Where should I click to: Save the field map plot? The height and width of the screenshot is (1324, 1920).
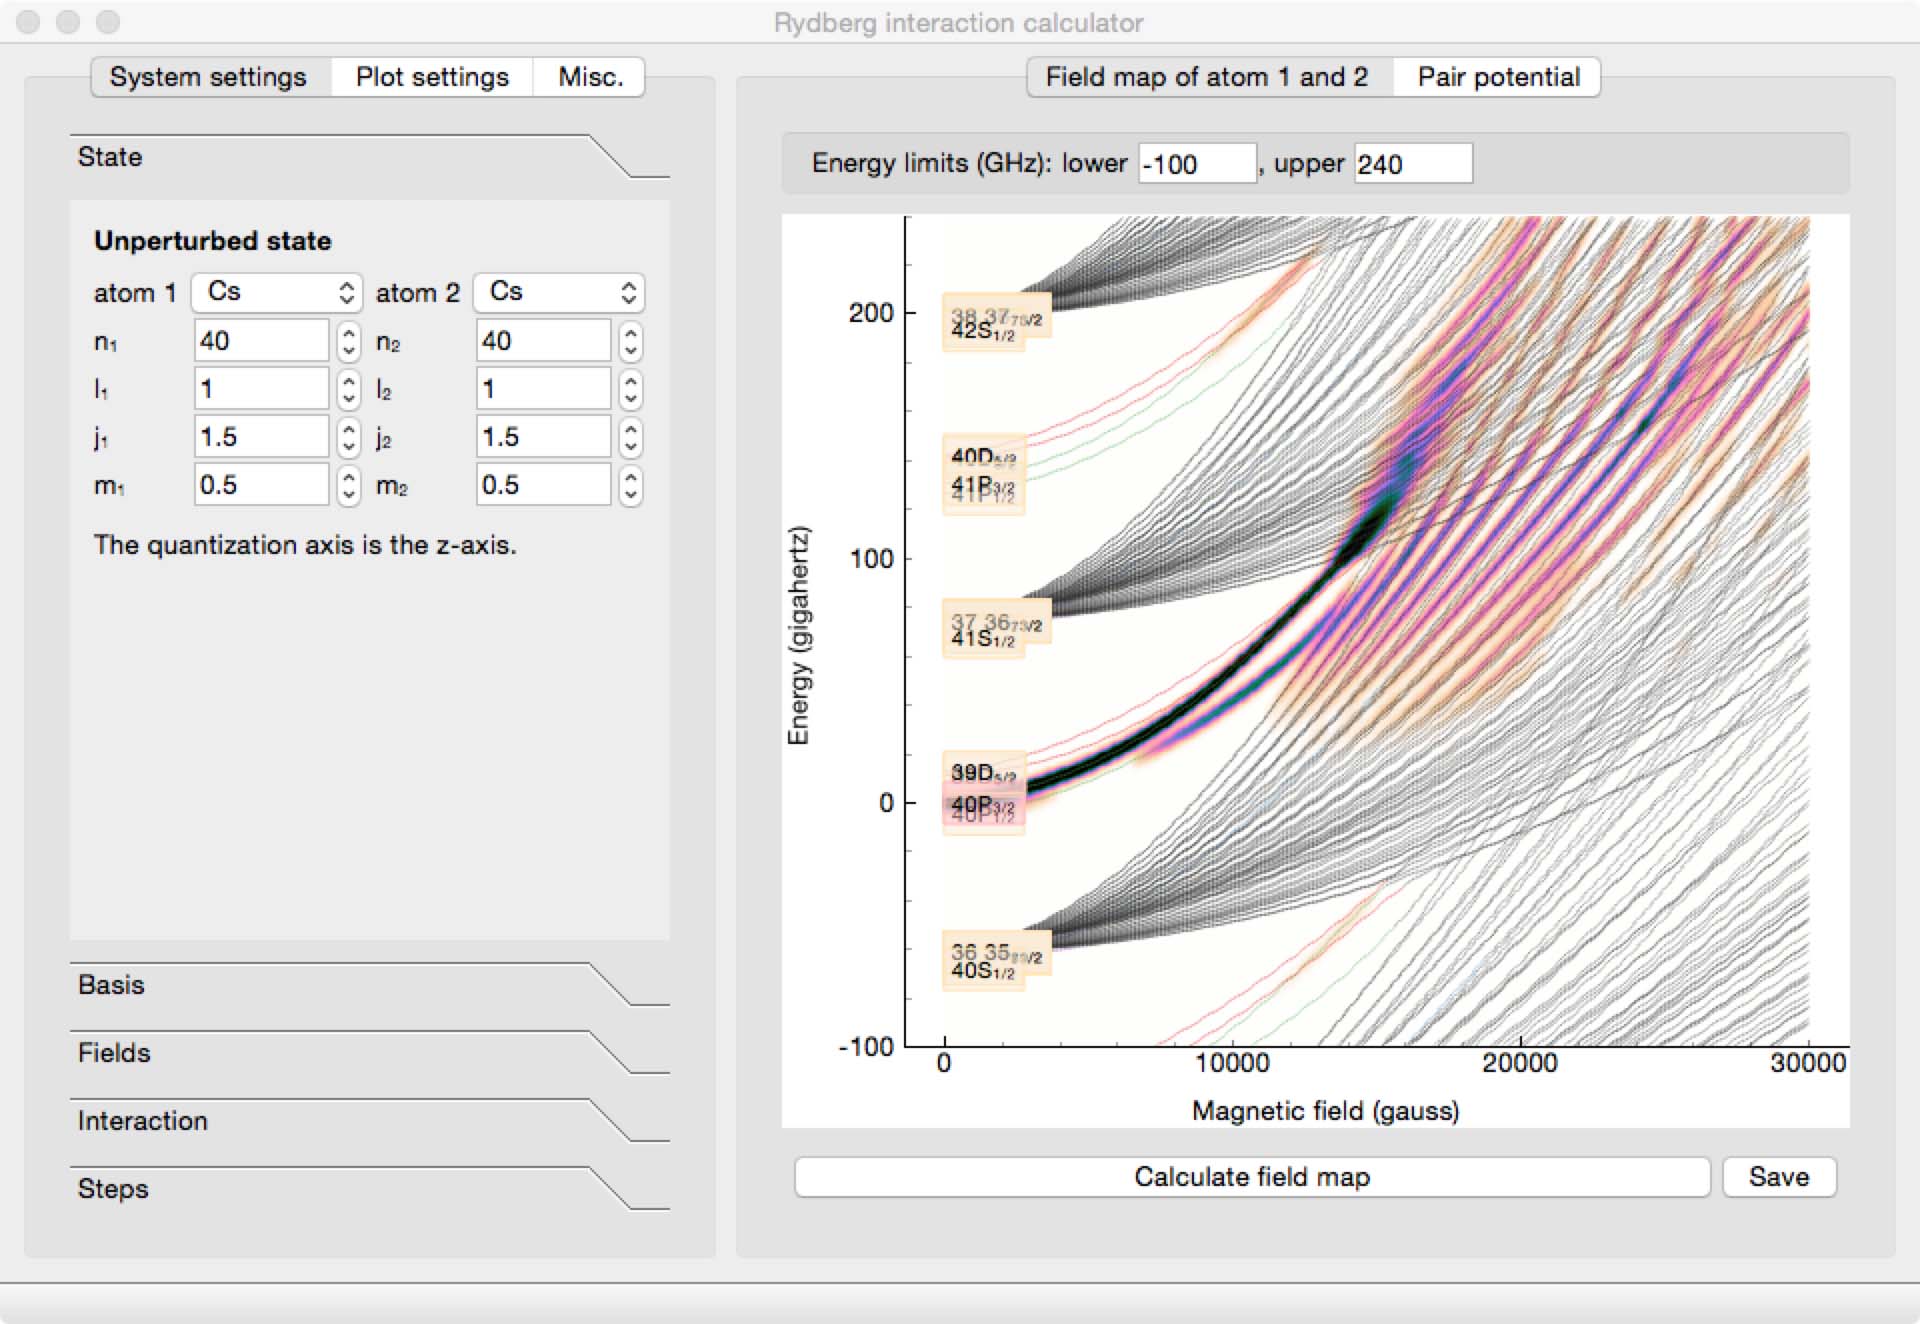(x=1779, y=1177)
